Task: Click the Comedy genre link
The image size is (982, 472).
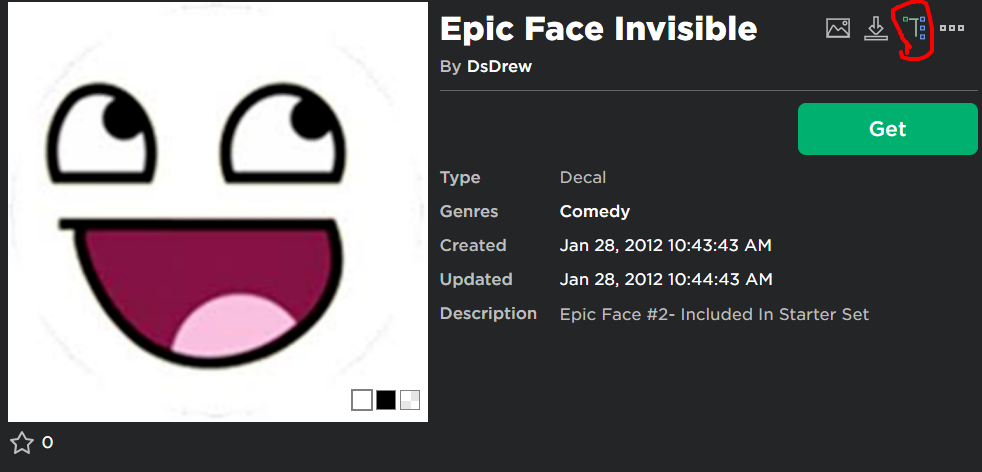Action: click(x=594, y=211)
